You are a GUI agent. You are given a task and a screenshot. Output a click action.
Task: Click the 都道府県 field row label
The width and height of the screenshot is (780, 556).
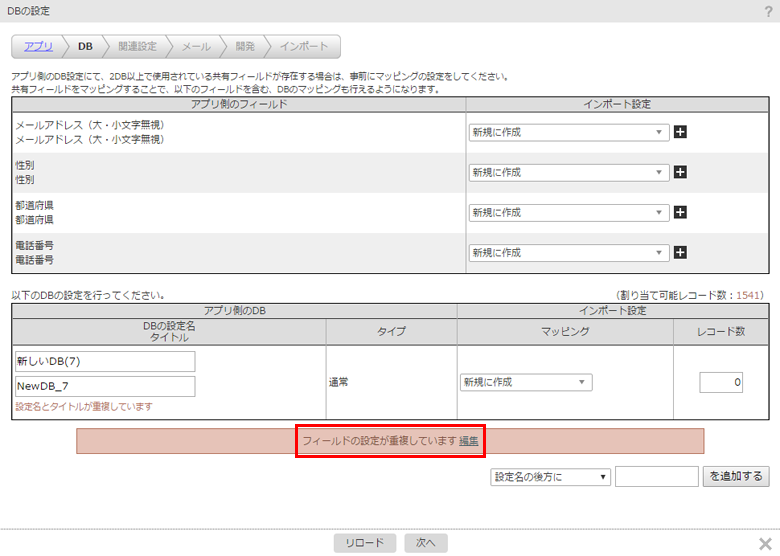[35, 212]
